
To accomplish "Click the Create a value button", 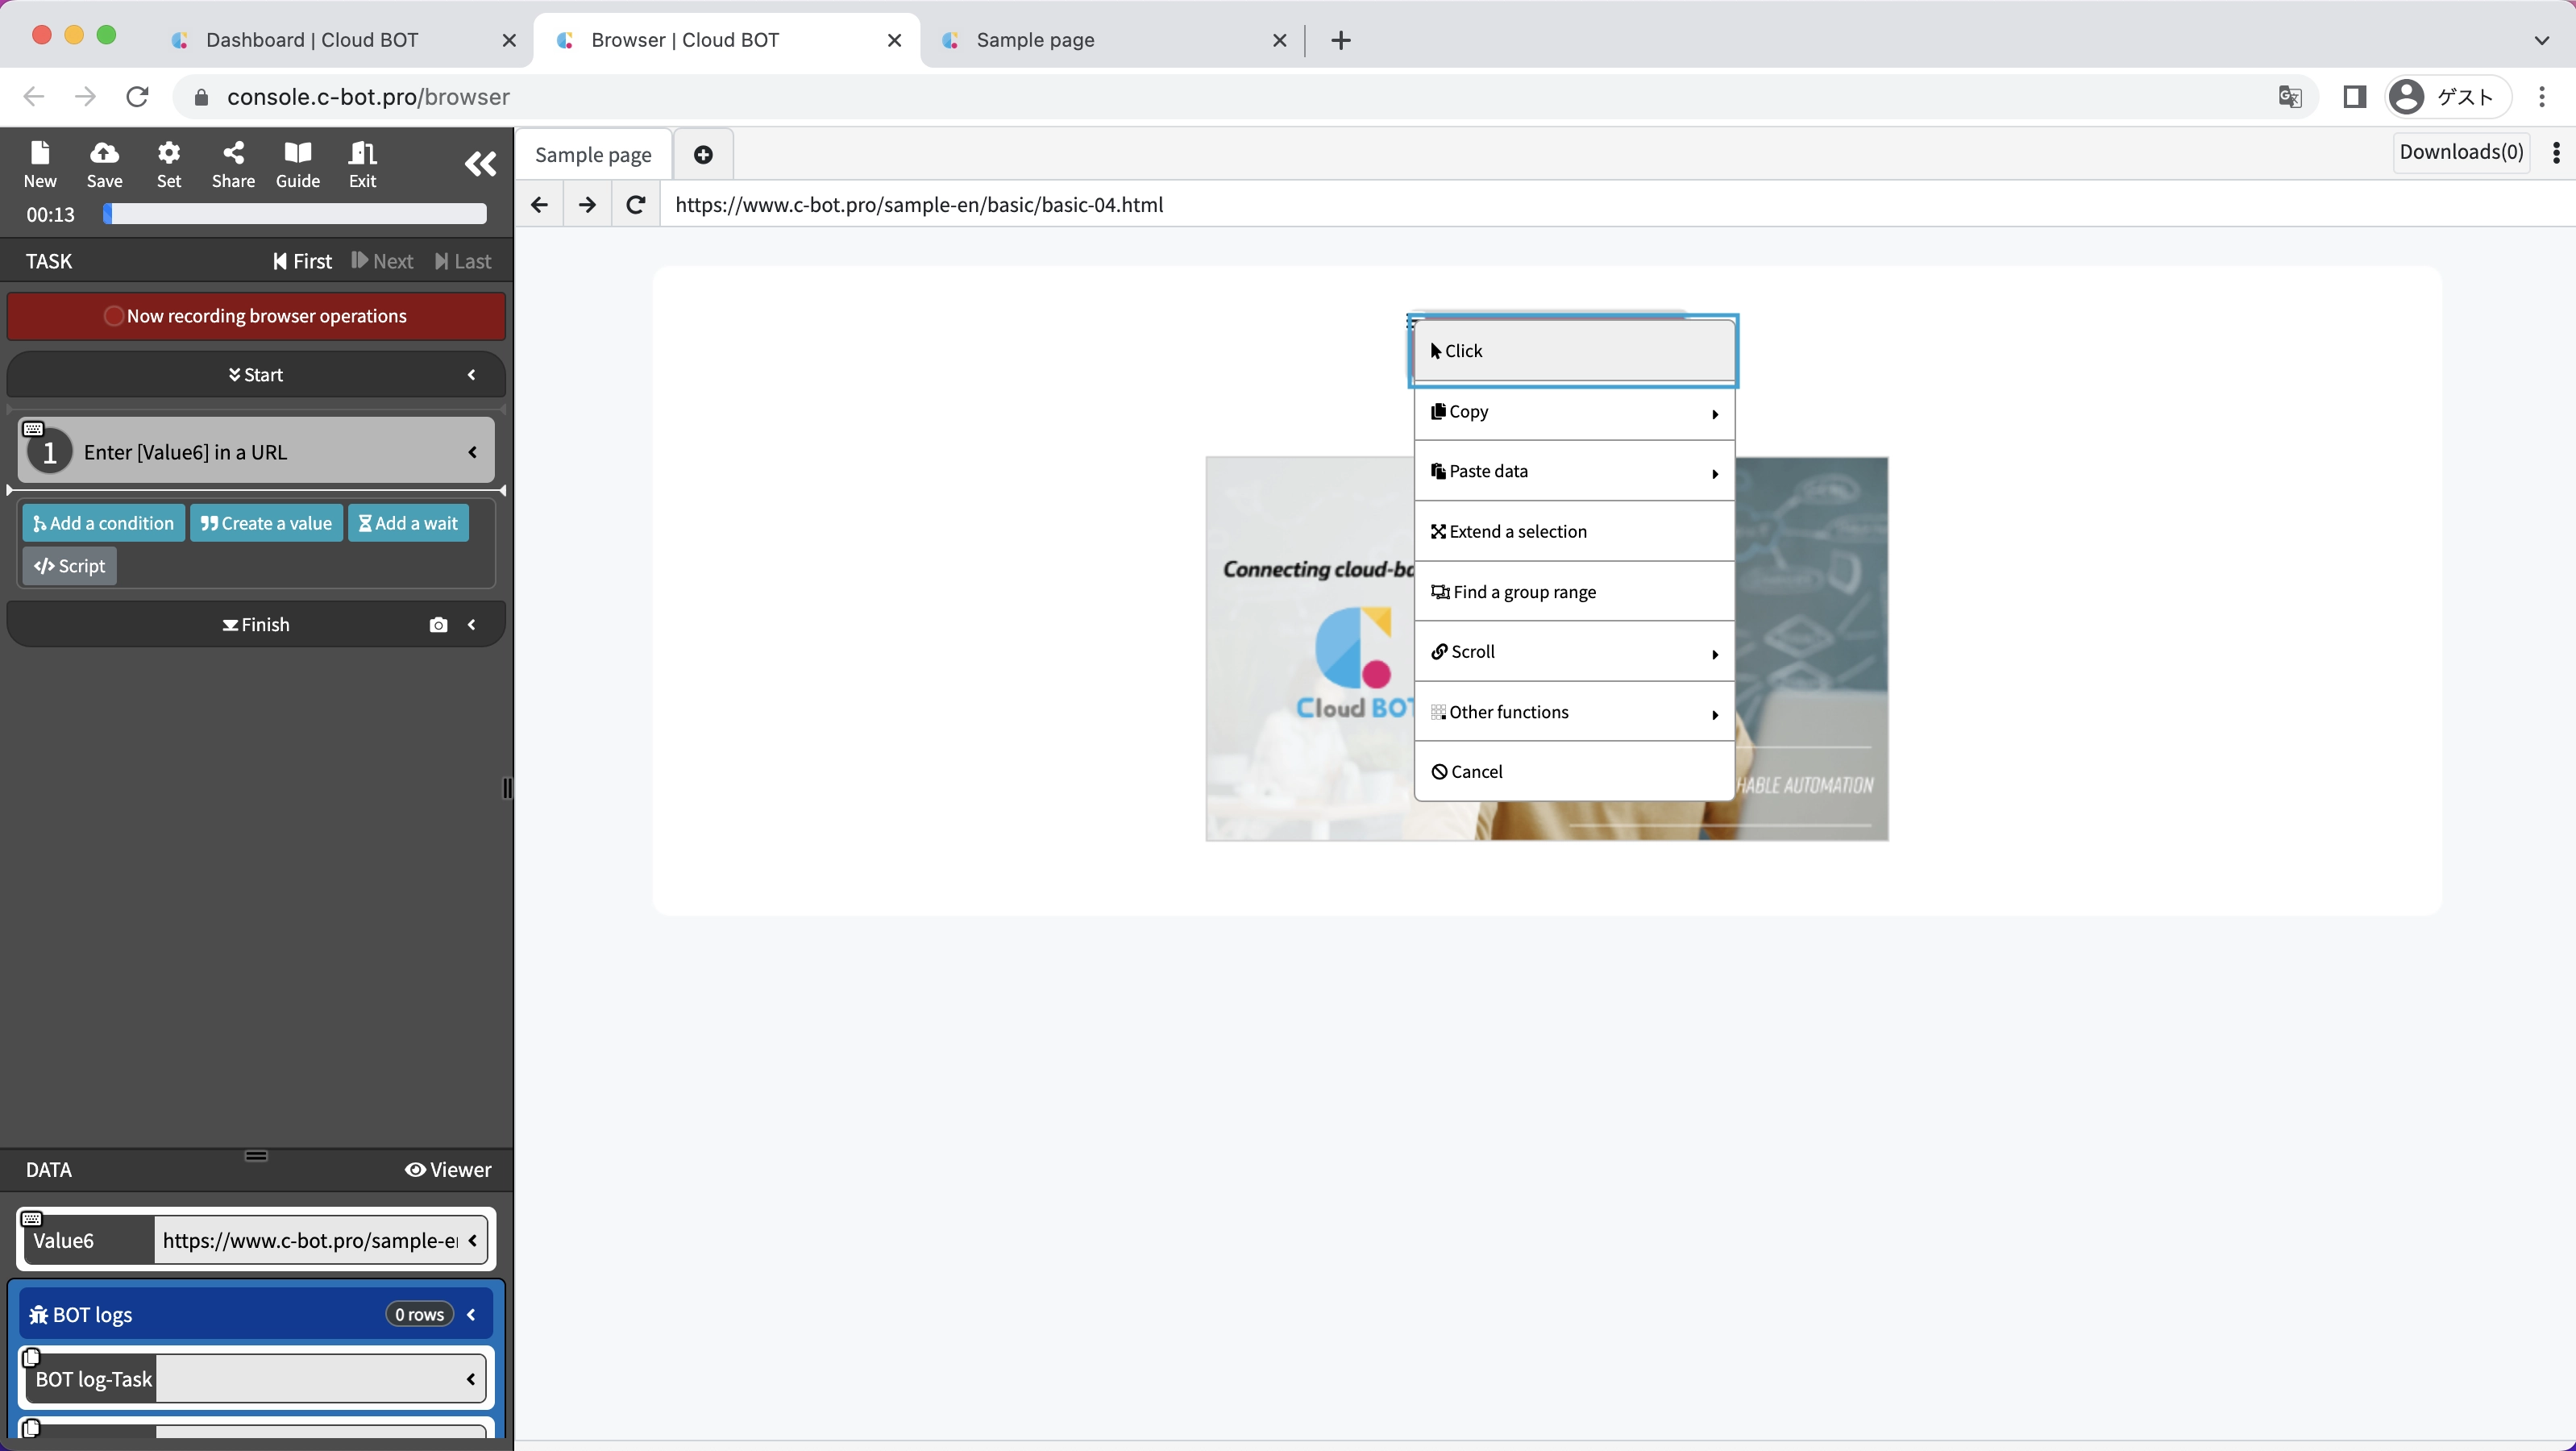I will pyautogui.click(x=266, y=523).
